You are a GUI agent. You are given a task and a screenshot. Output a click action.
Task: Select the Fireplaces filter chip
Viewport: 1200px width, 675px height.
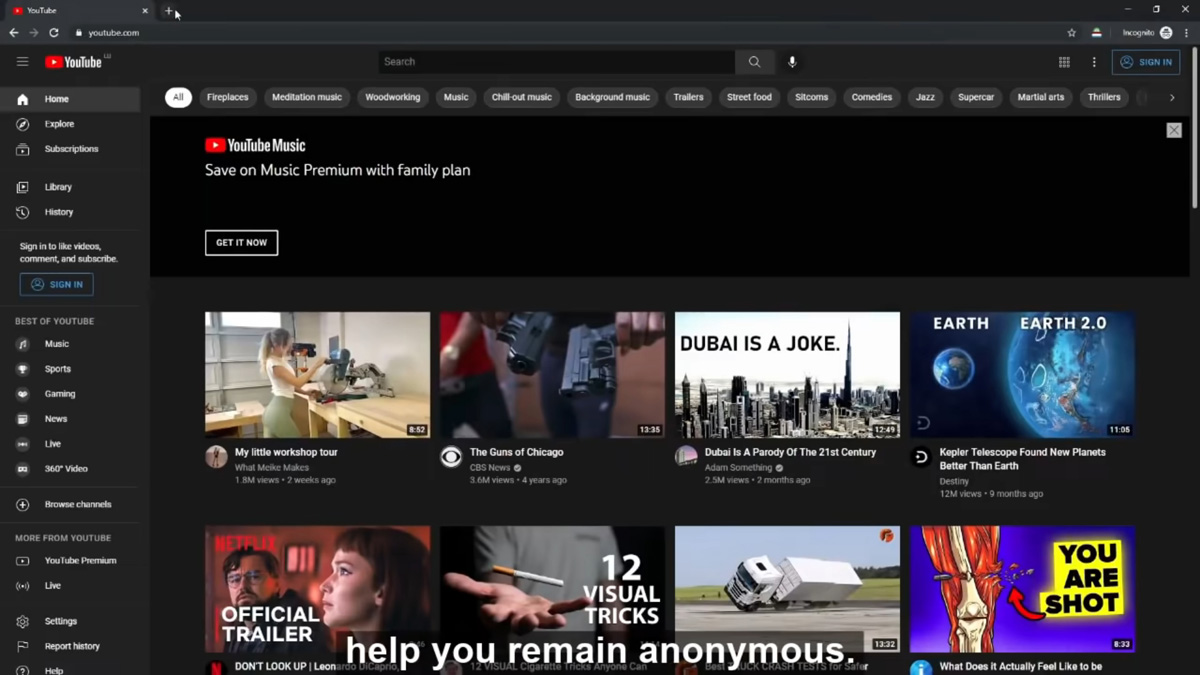pos(227,97)
